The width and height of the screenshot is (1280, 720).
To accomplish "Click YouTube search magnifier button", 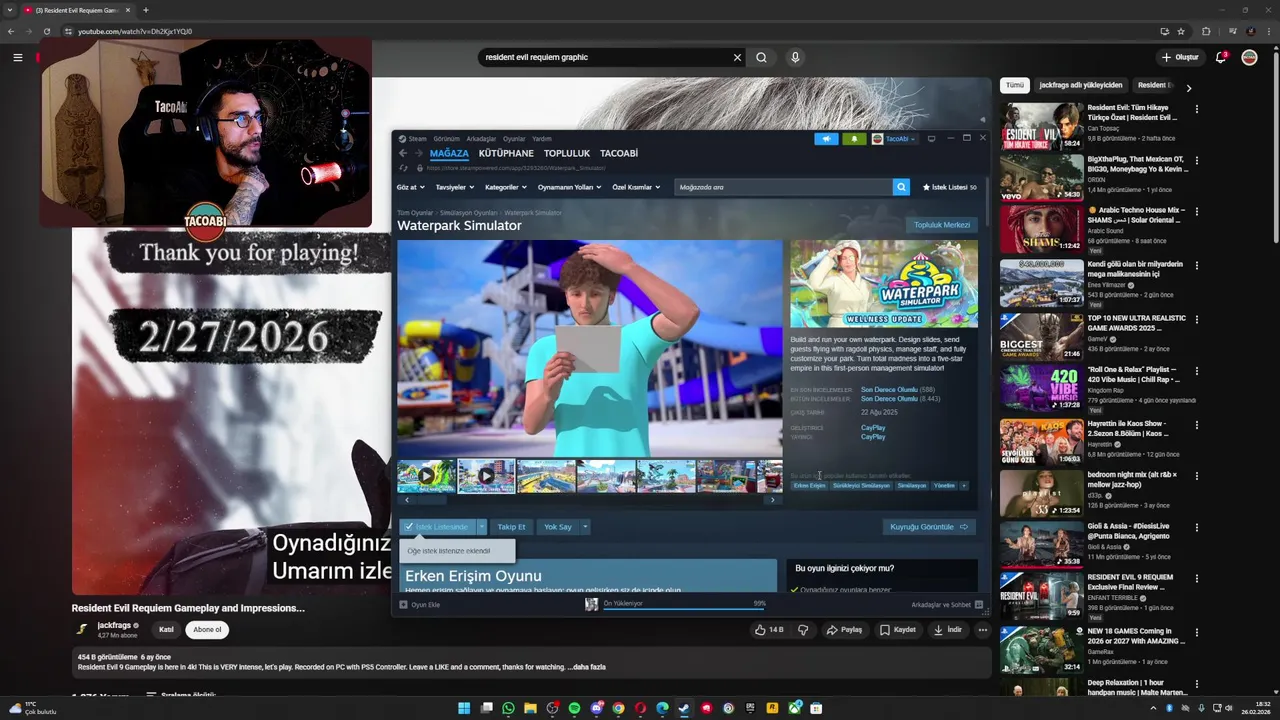I will click(x=761, y=57).
